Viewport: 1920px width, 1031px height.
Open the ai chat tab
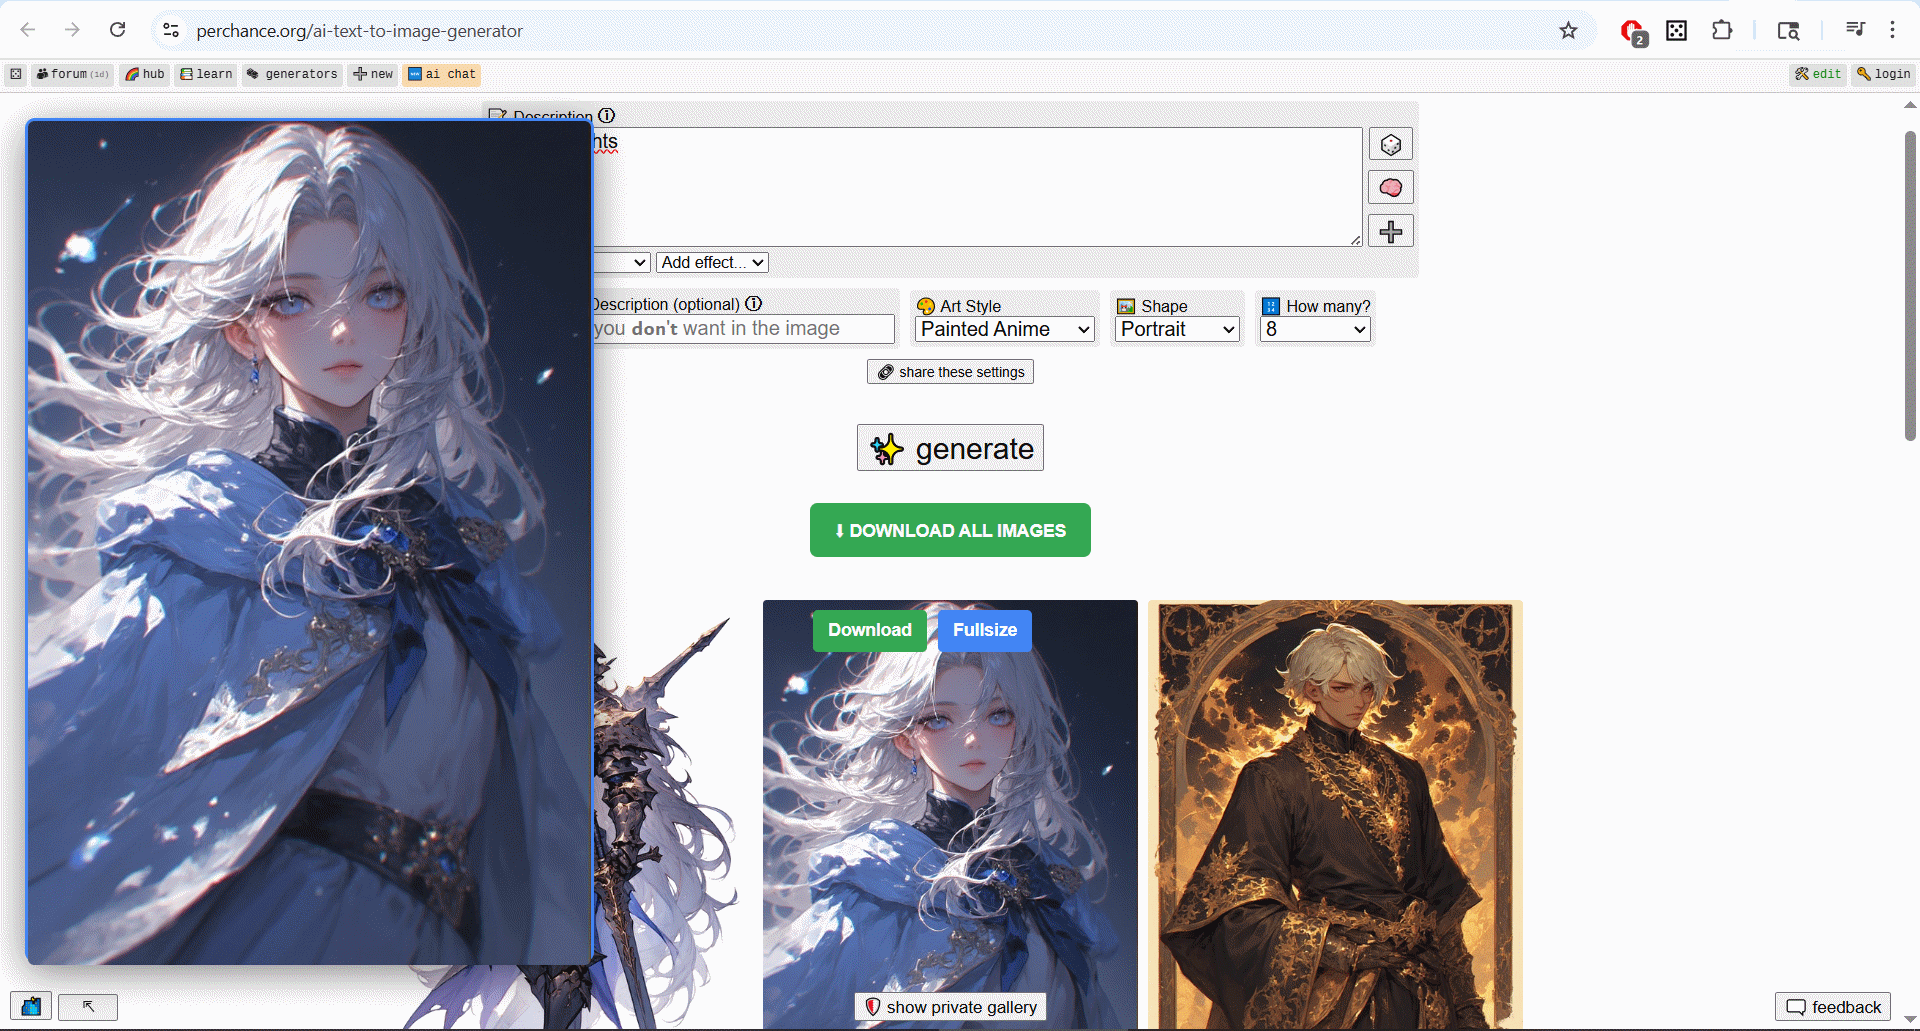coord(441,74)
